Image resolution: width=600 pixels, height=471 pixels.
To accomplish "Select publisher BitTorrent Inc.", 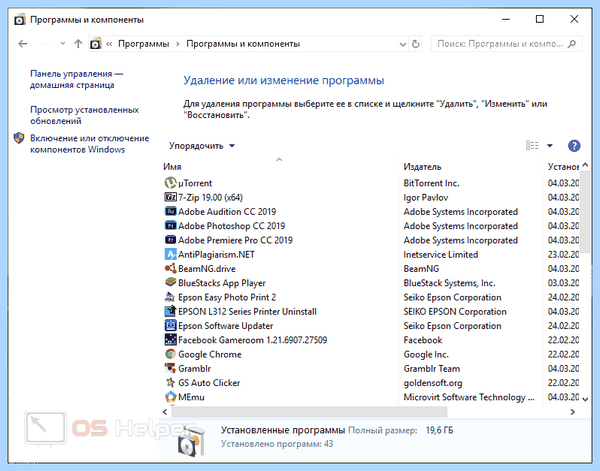I will coord(431,183).
